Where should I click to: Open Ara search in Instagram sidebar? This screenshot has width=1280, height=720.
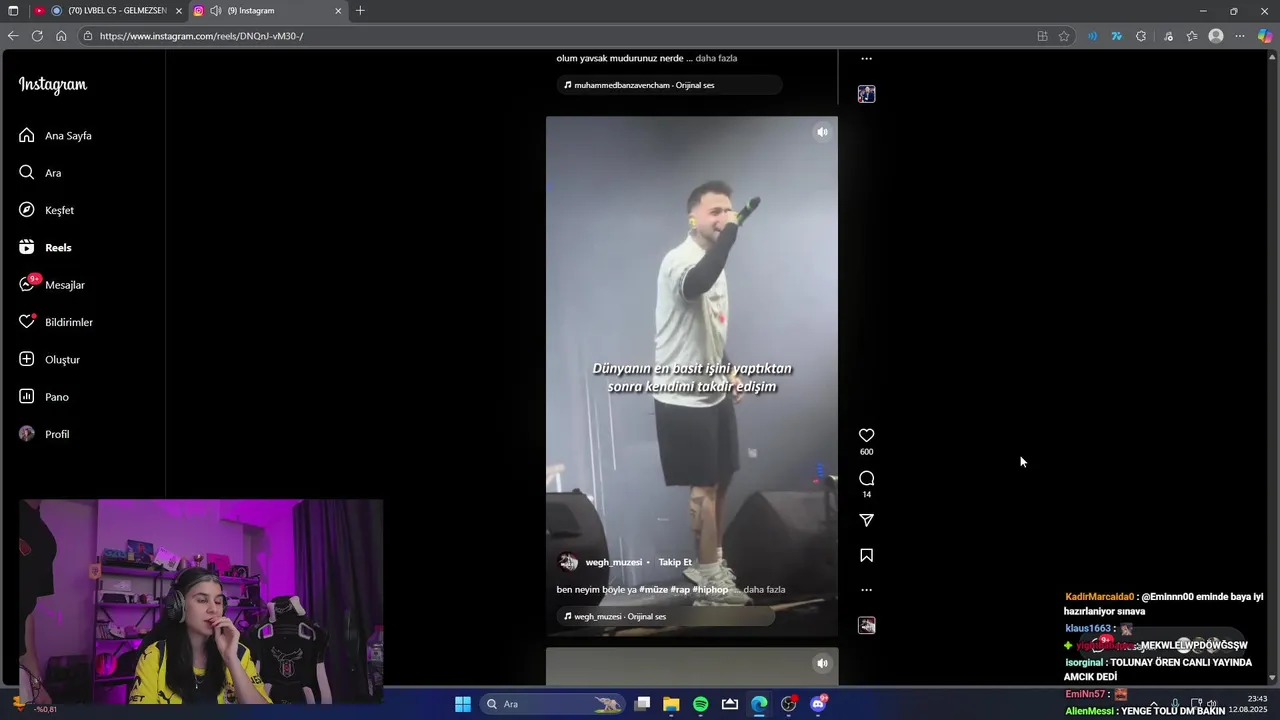point(40,173)
